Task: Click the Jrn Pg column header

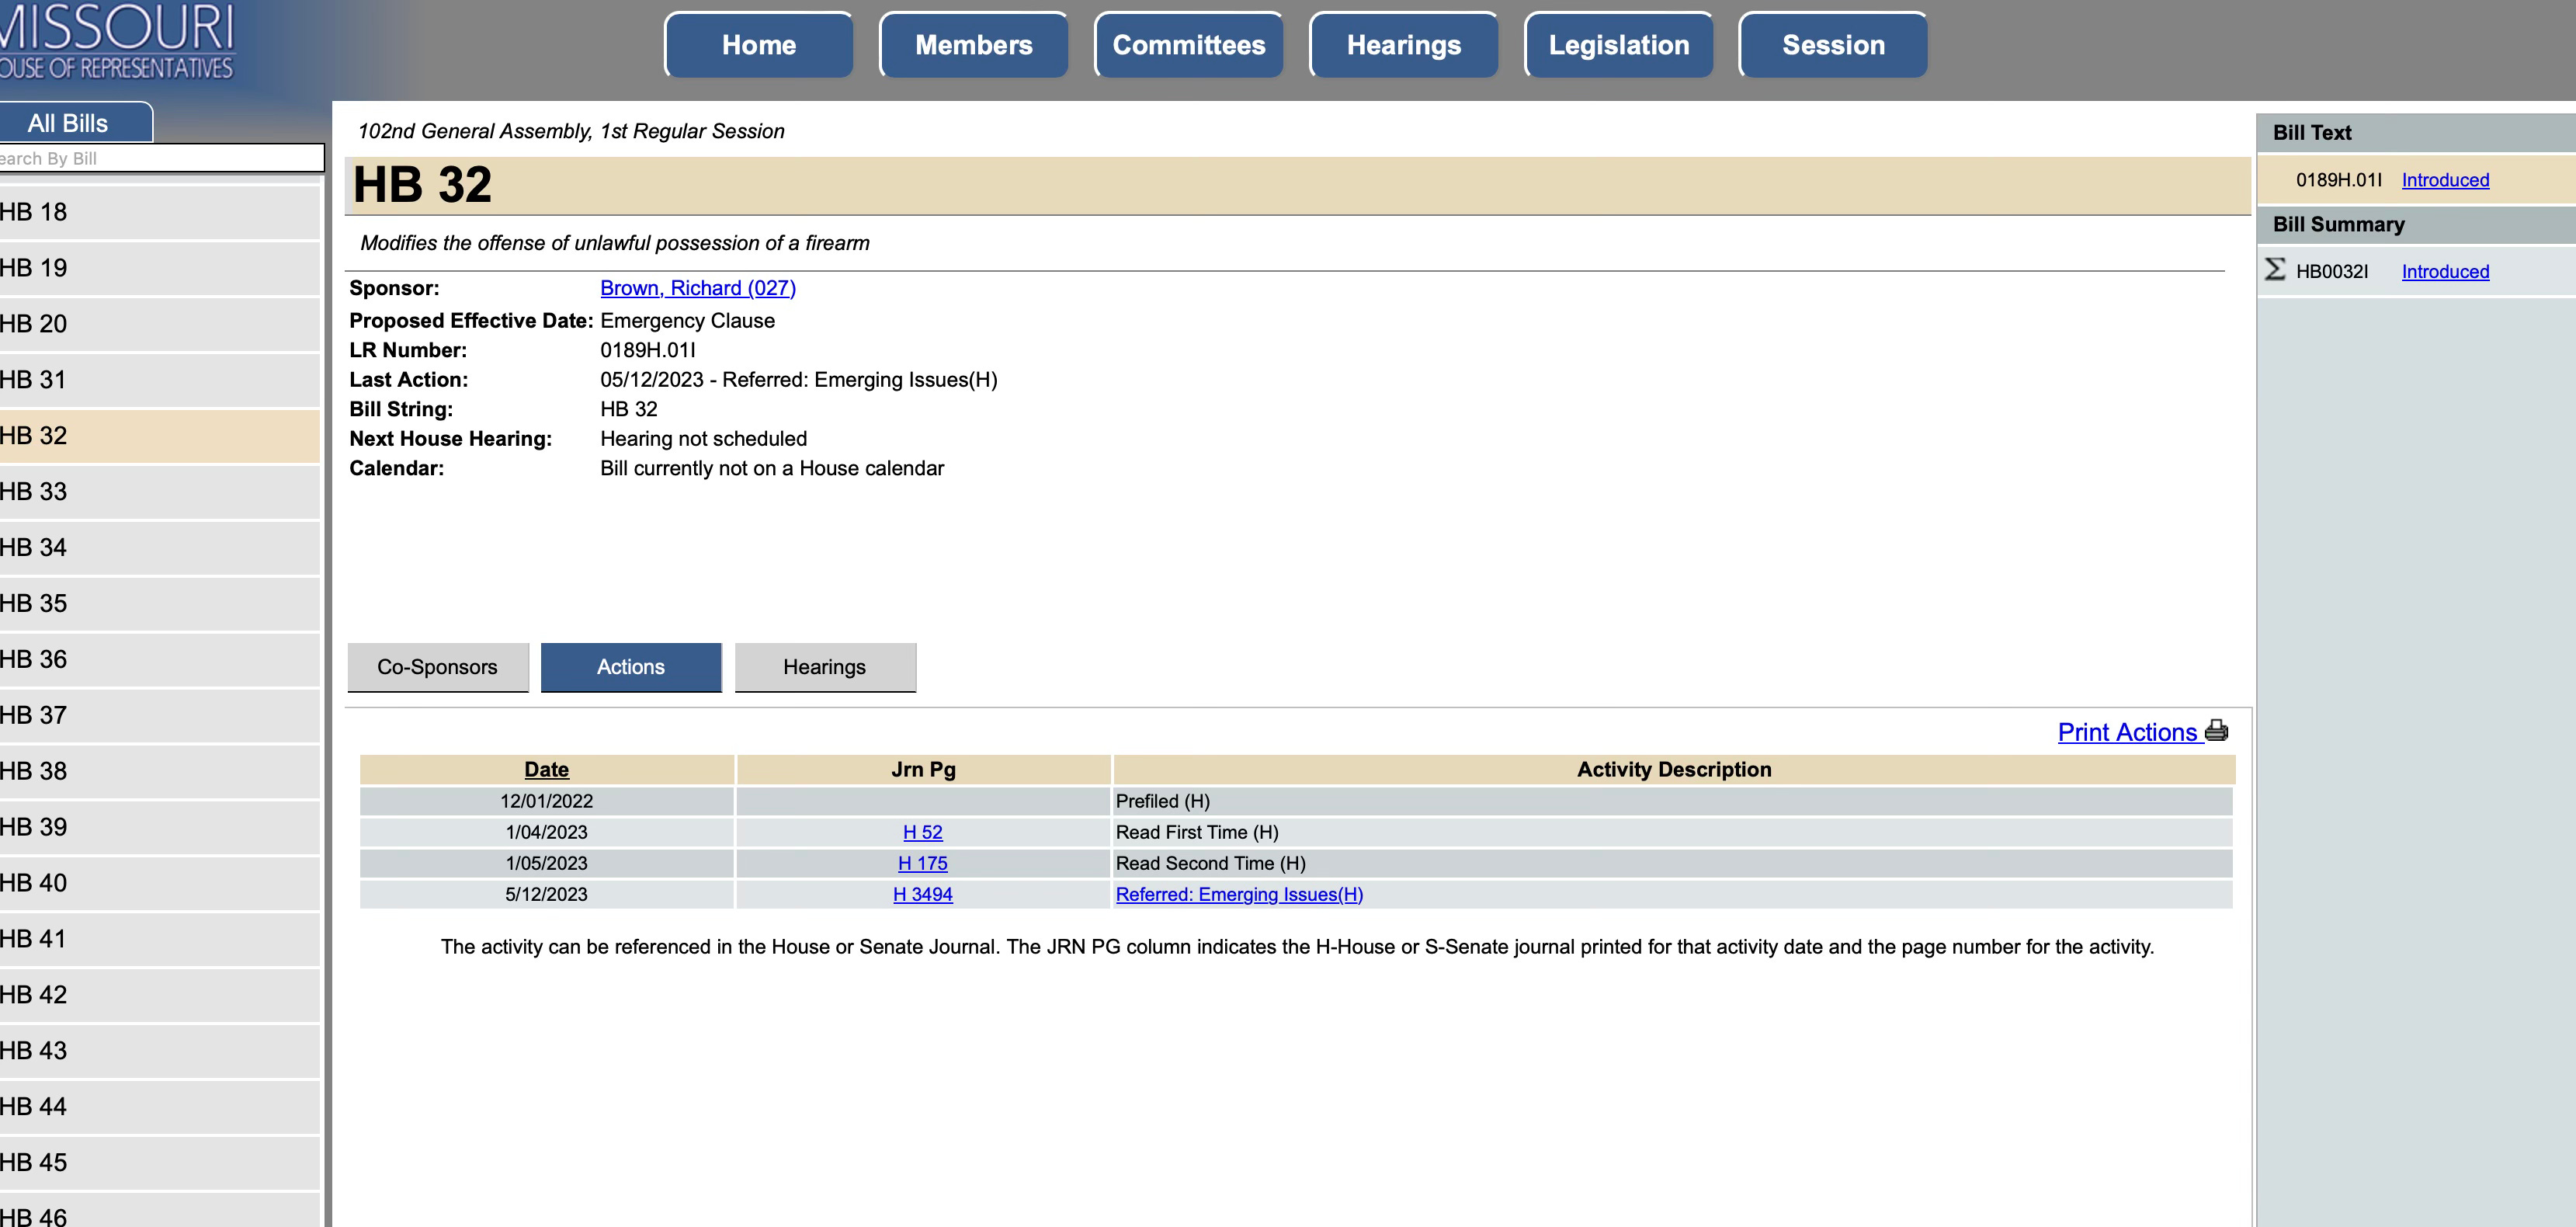Action: coord(923,769)
